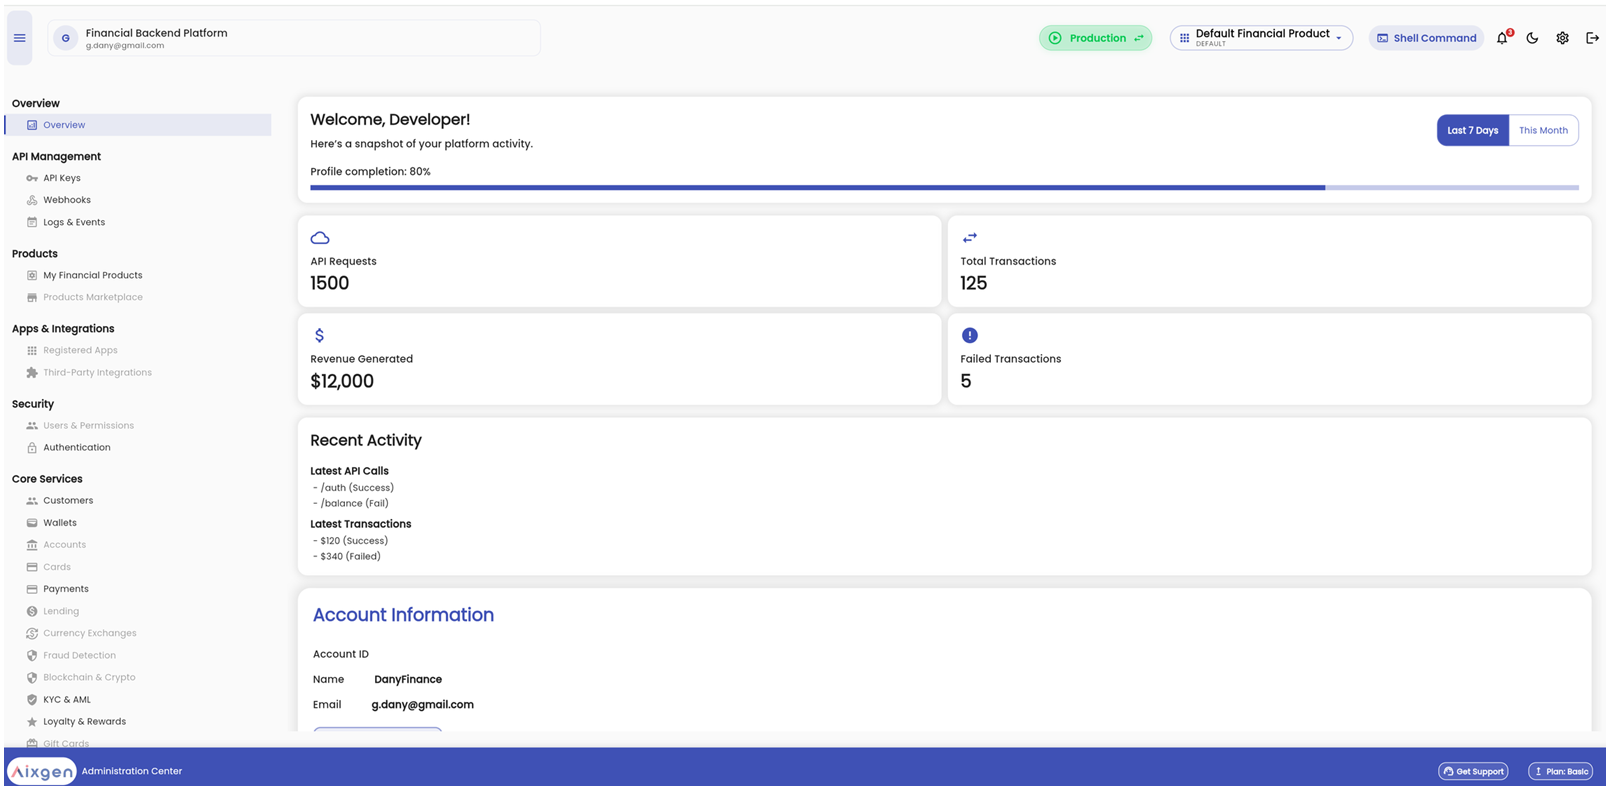Go to Webhooks page
Image resolution: width=1610 pixels, height=790 pixels.
[66, 200]
